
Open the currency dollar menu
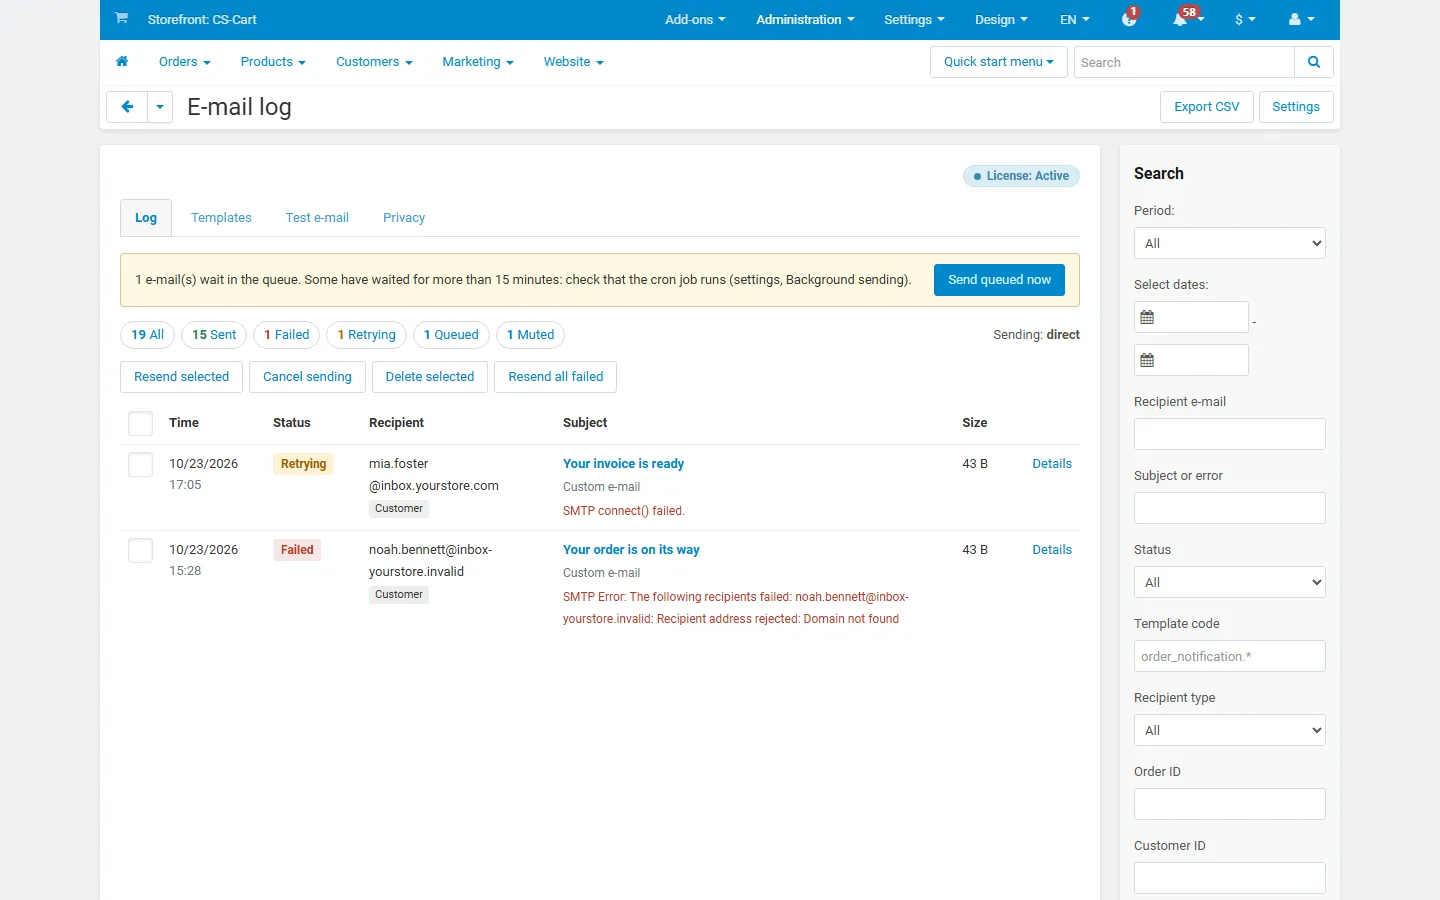(x=1245, y=19)
